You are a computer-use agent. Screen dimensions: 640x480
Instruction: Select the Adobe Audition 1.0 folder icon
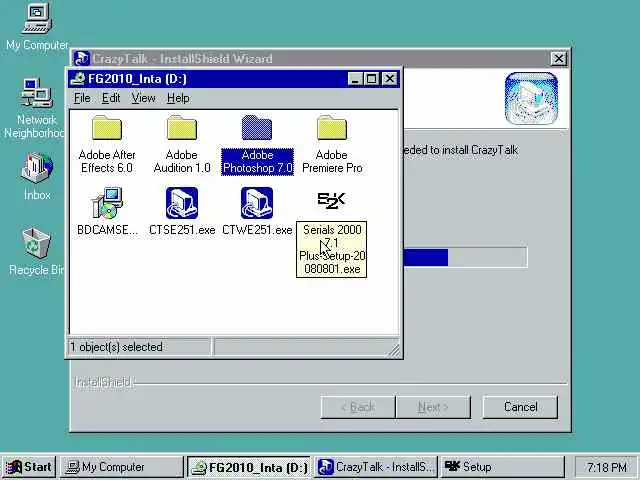point(182,127)
